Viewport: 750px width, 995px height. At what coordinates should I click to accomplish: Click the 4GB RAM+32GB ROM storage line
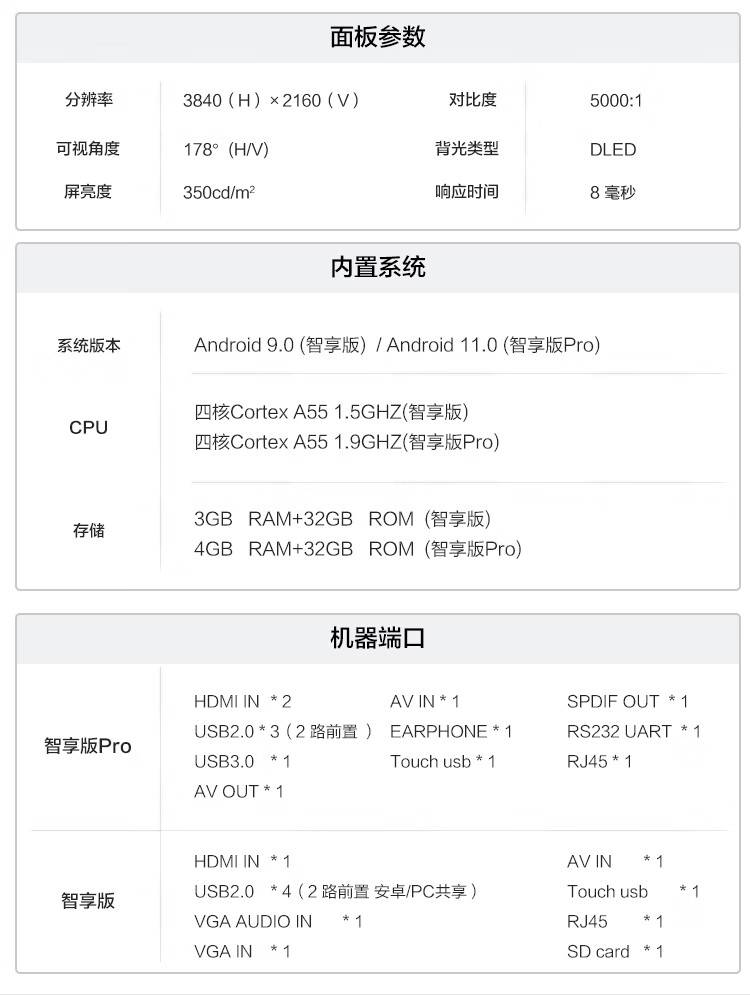(x=357, y=549)
